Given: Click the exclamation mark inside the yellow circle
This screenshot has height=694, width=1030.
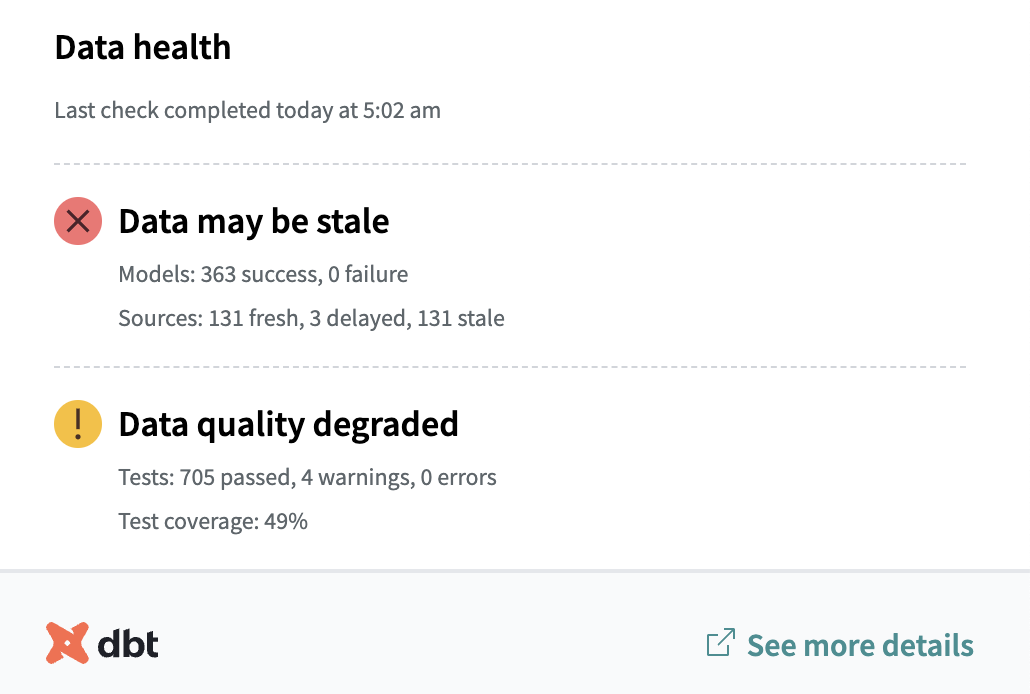Looking at the screenshot, I should click(x=77, y=424).
